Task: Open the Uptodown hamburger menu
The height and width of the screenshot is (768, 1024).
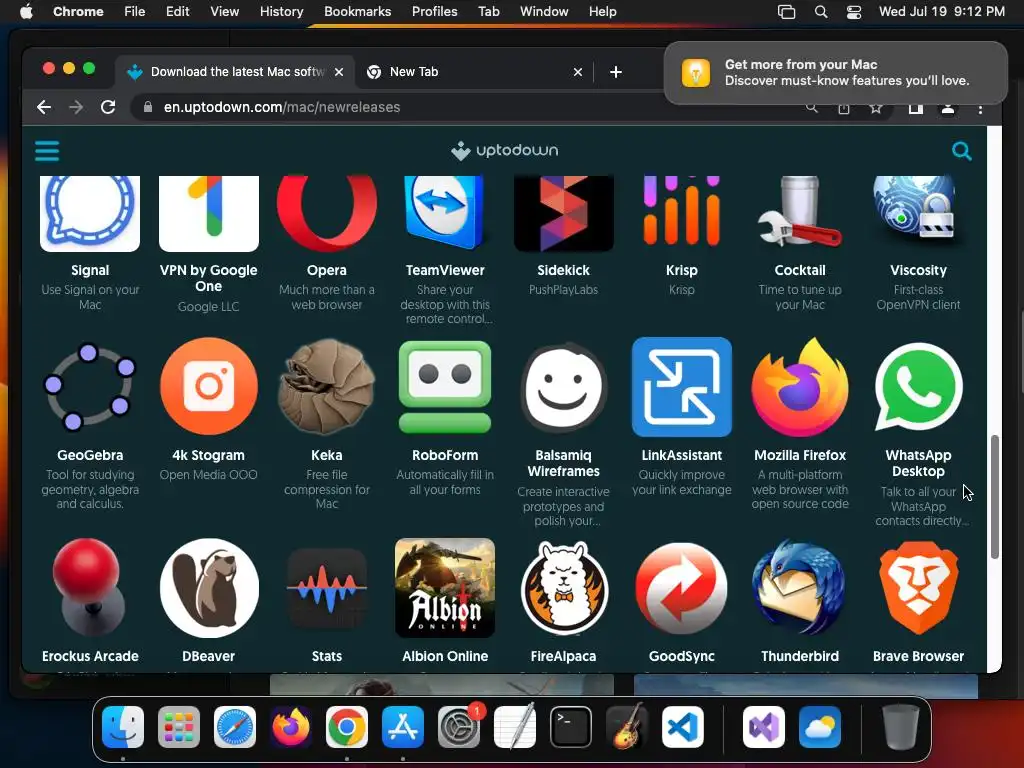Action: pyautogui.click(x=47, y=151)
